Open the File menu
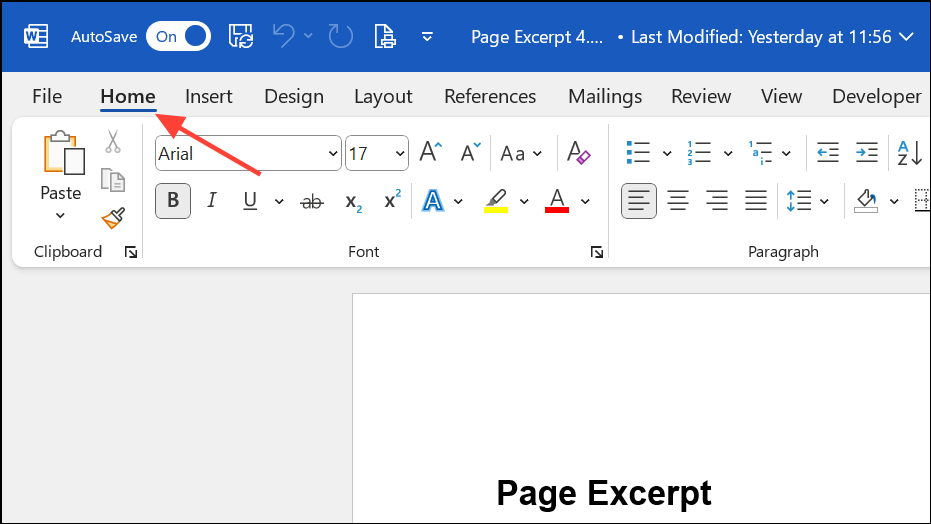 point(47,96)
